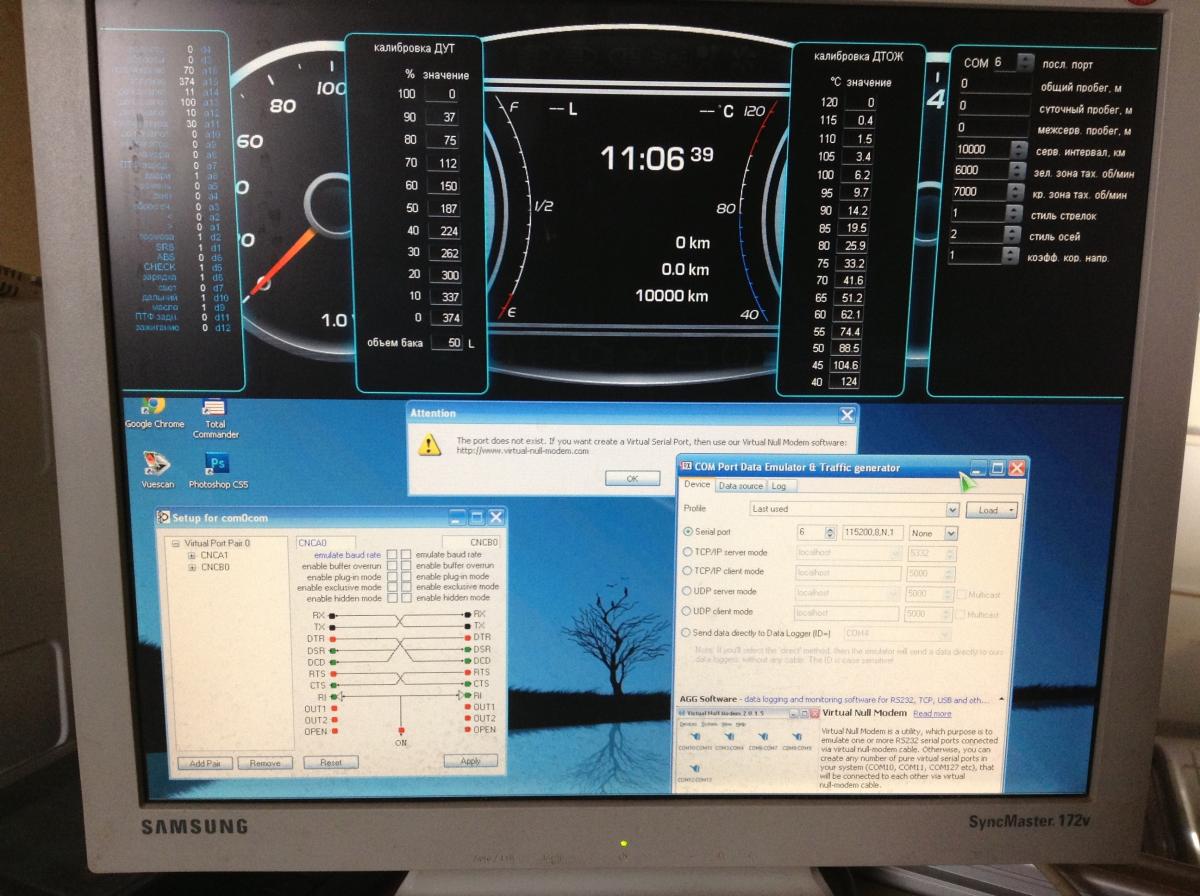Launch Vuescan from the desktop
This screenshot has width=1200, height=896.
[x=157, y=465]
